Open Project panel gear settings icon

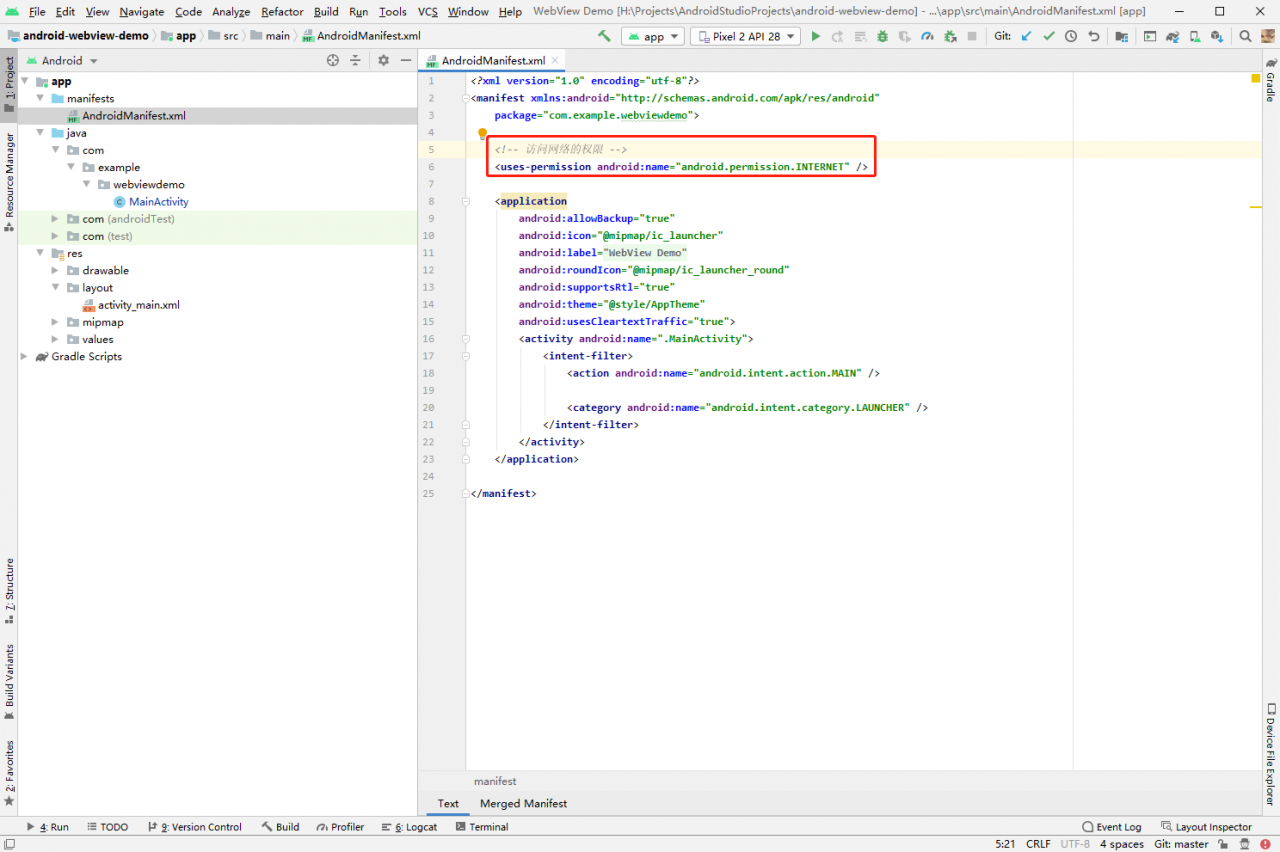pyautogui.click(x=383, y=60)
